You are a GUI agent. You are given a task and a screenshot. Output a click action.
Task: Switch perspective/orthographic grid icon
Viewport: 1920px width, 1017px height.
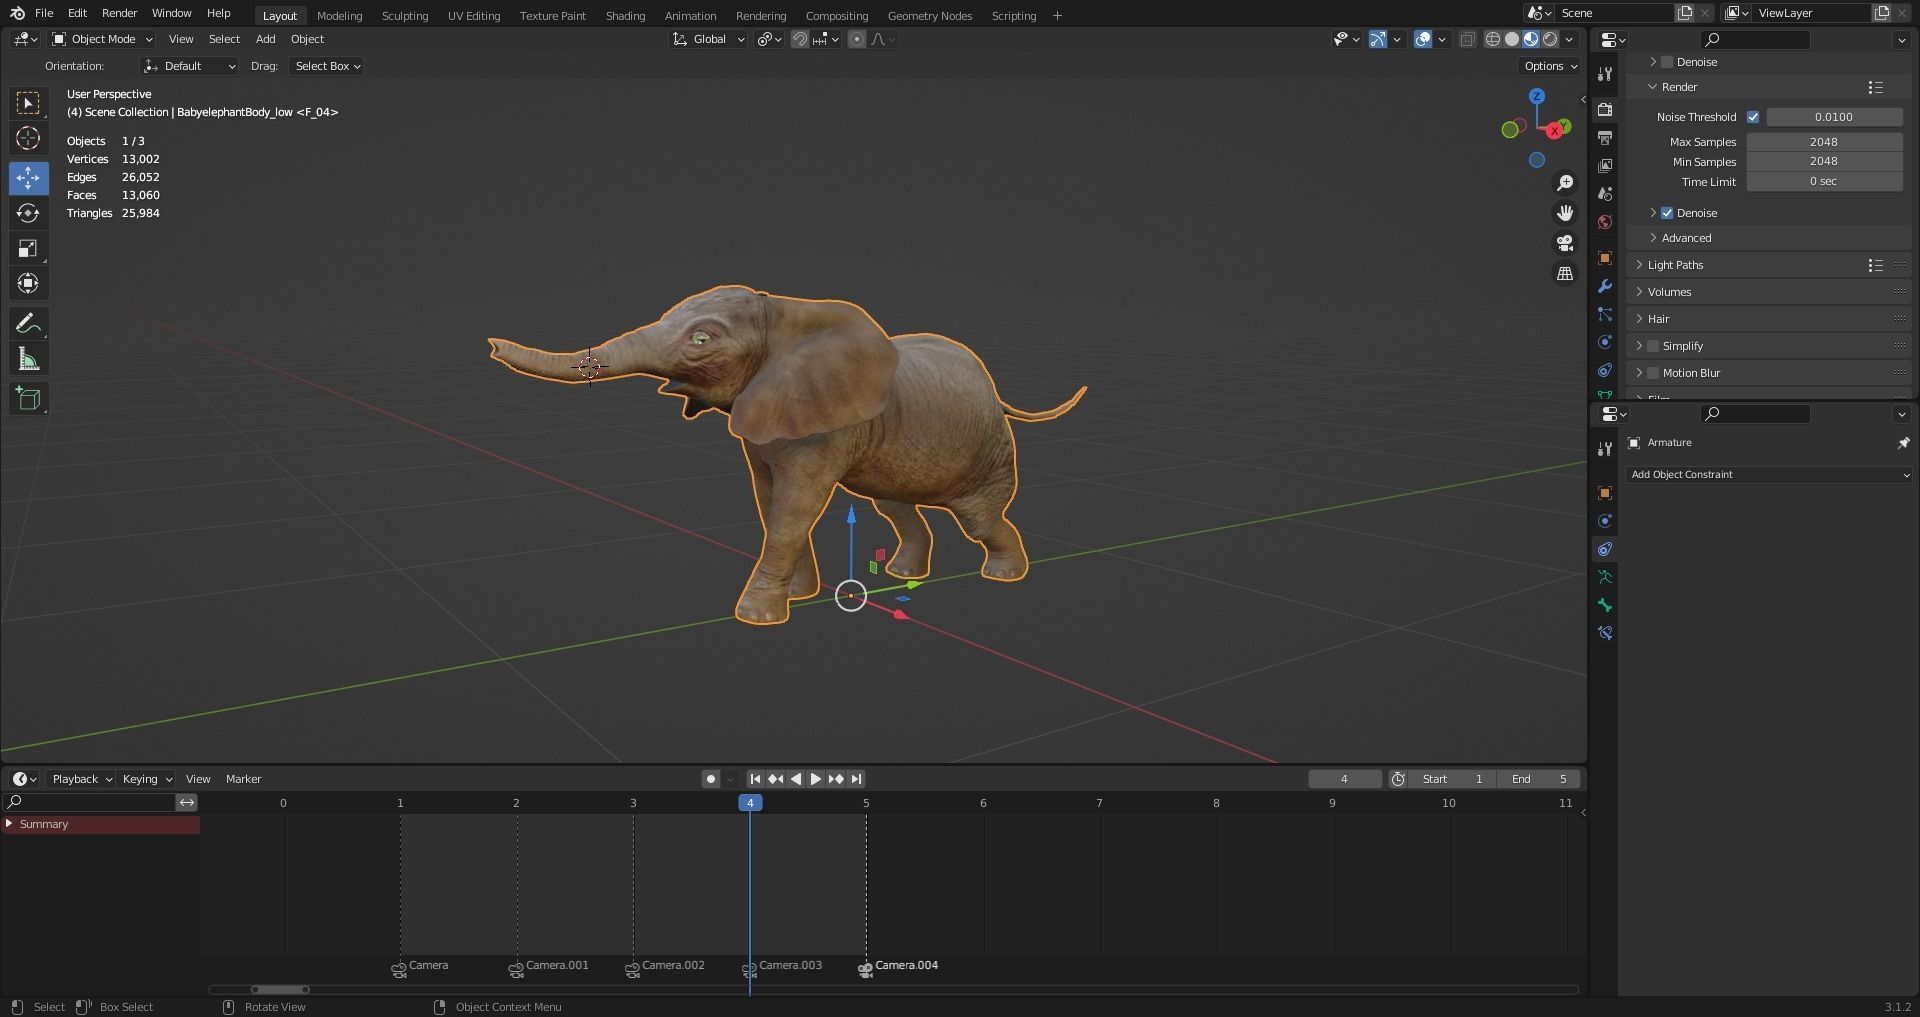(1564, 273)
